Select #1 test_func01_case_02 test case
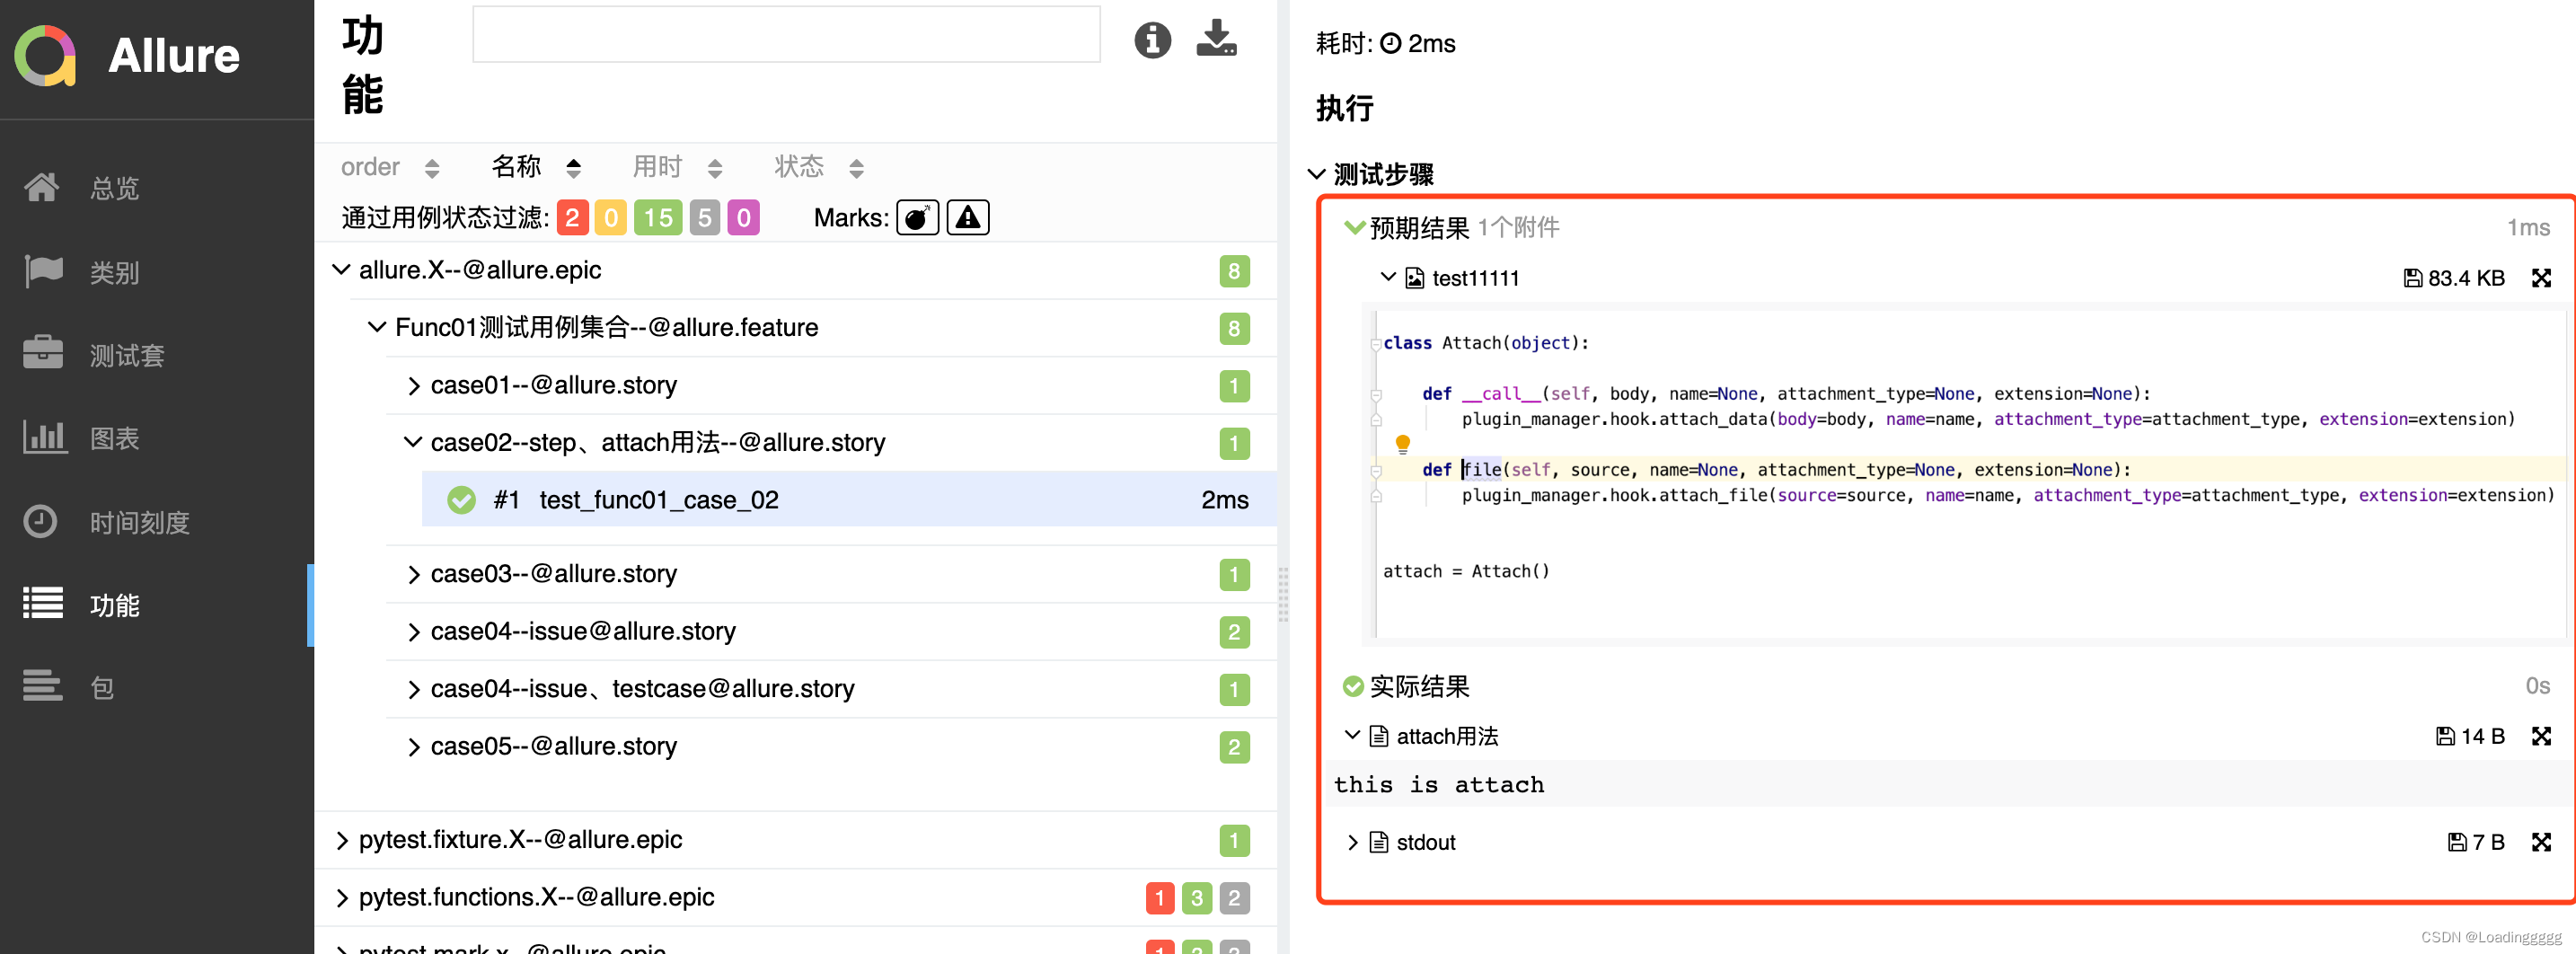 point(849,499)
